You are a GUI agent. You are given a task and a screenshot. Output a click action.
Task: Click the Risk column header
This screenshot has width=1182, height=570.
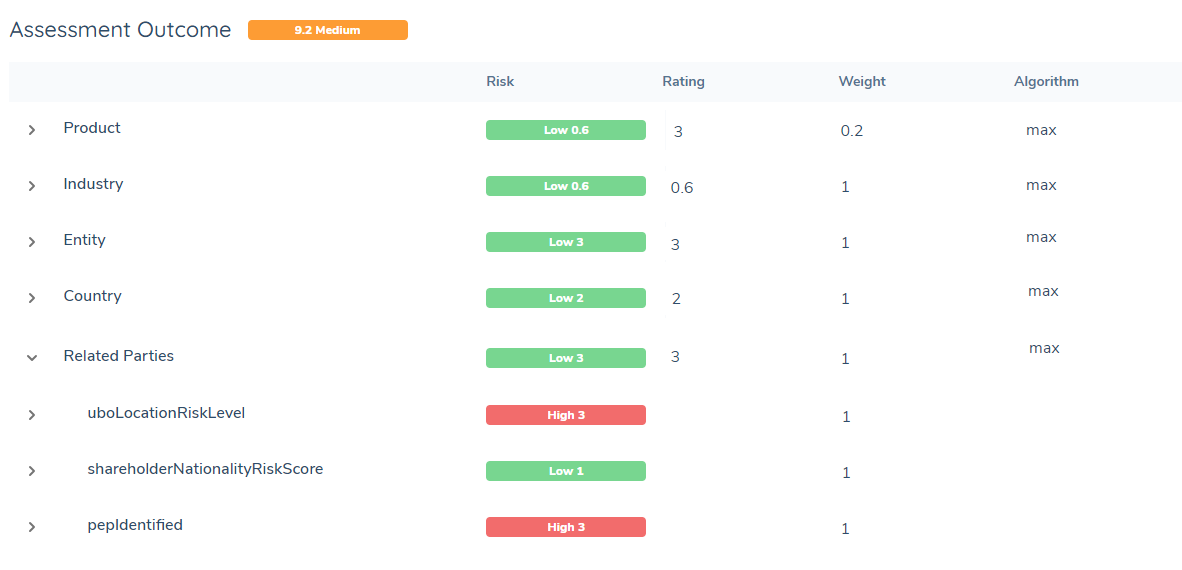coord(500,82)
